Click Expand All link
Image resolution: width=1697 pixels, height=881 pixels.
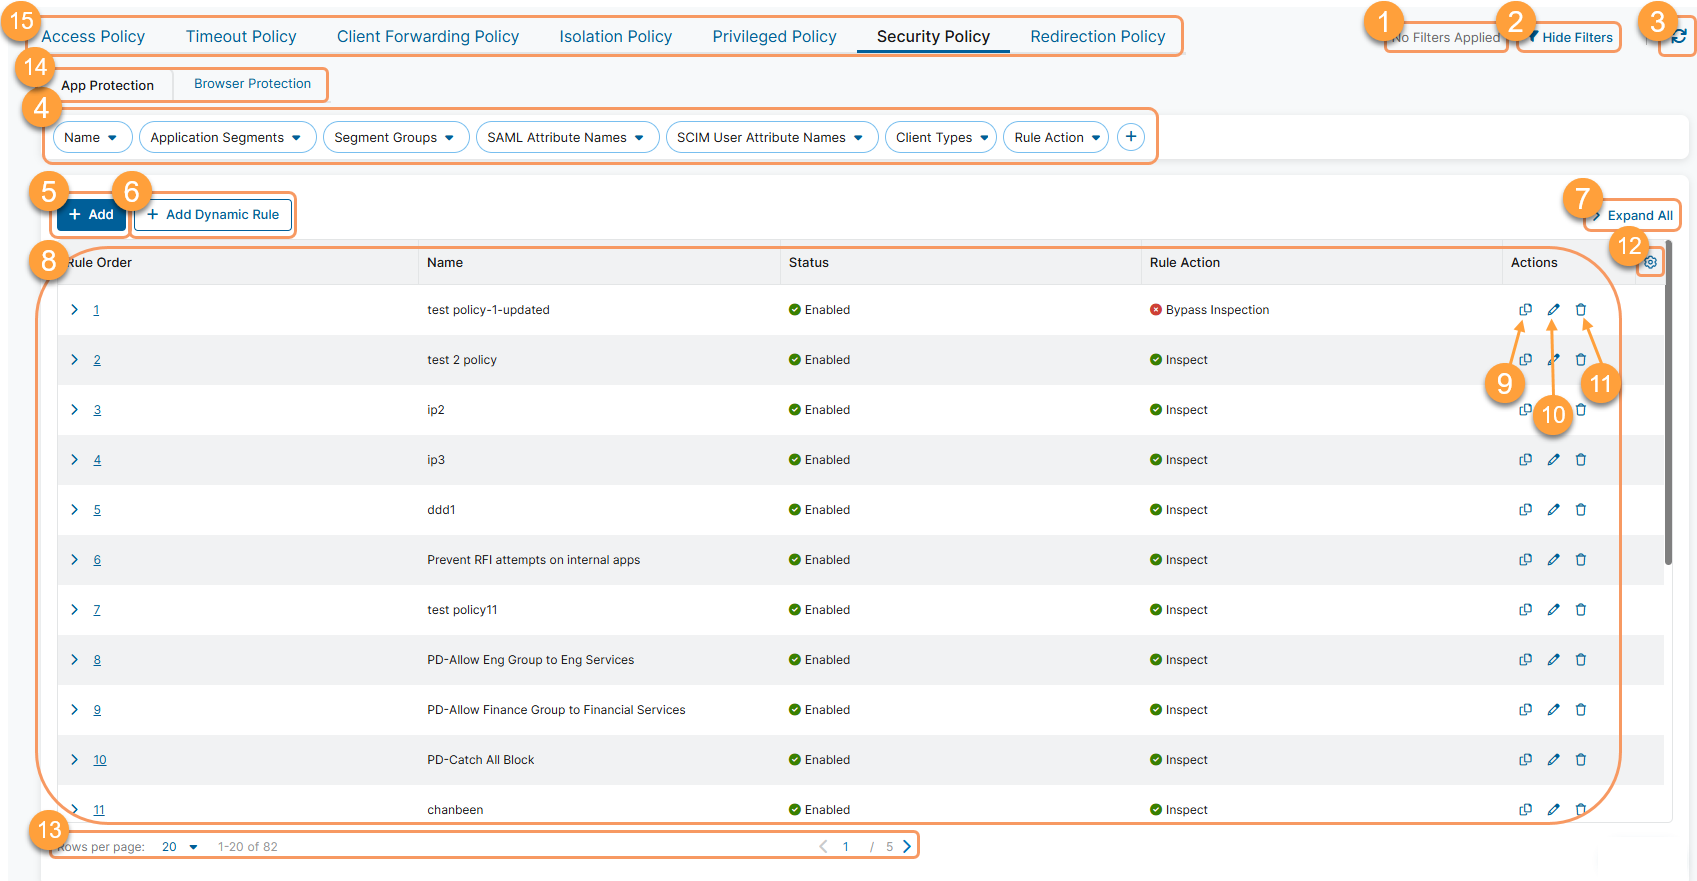point(1639,216)
